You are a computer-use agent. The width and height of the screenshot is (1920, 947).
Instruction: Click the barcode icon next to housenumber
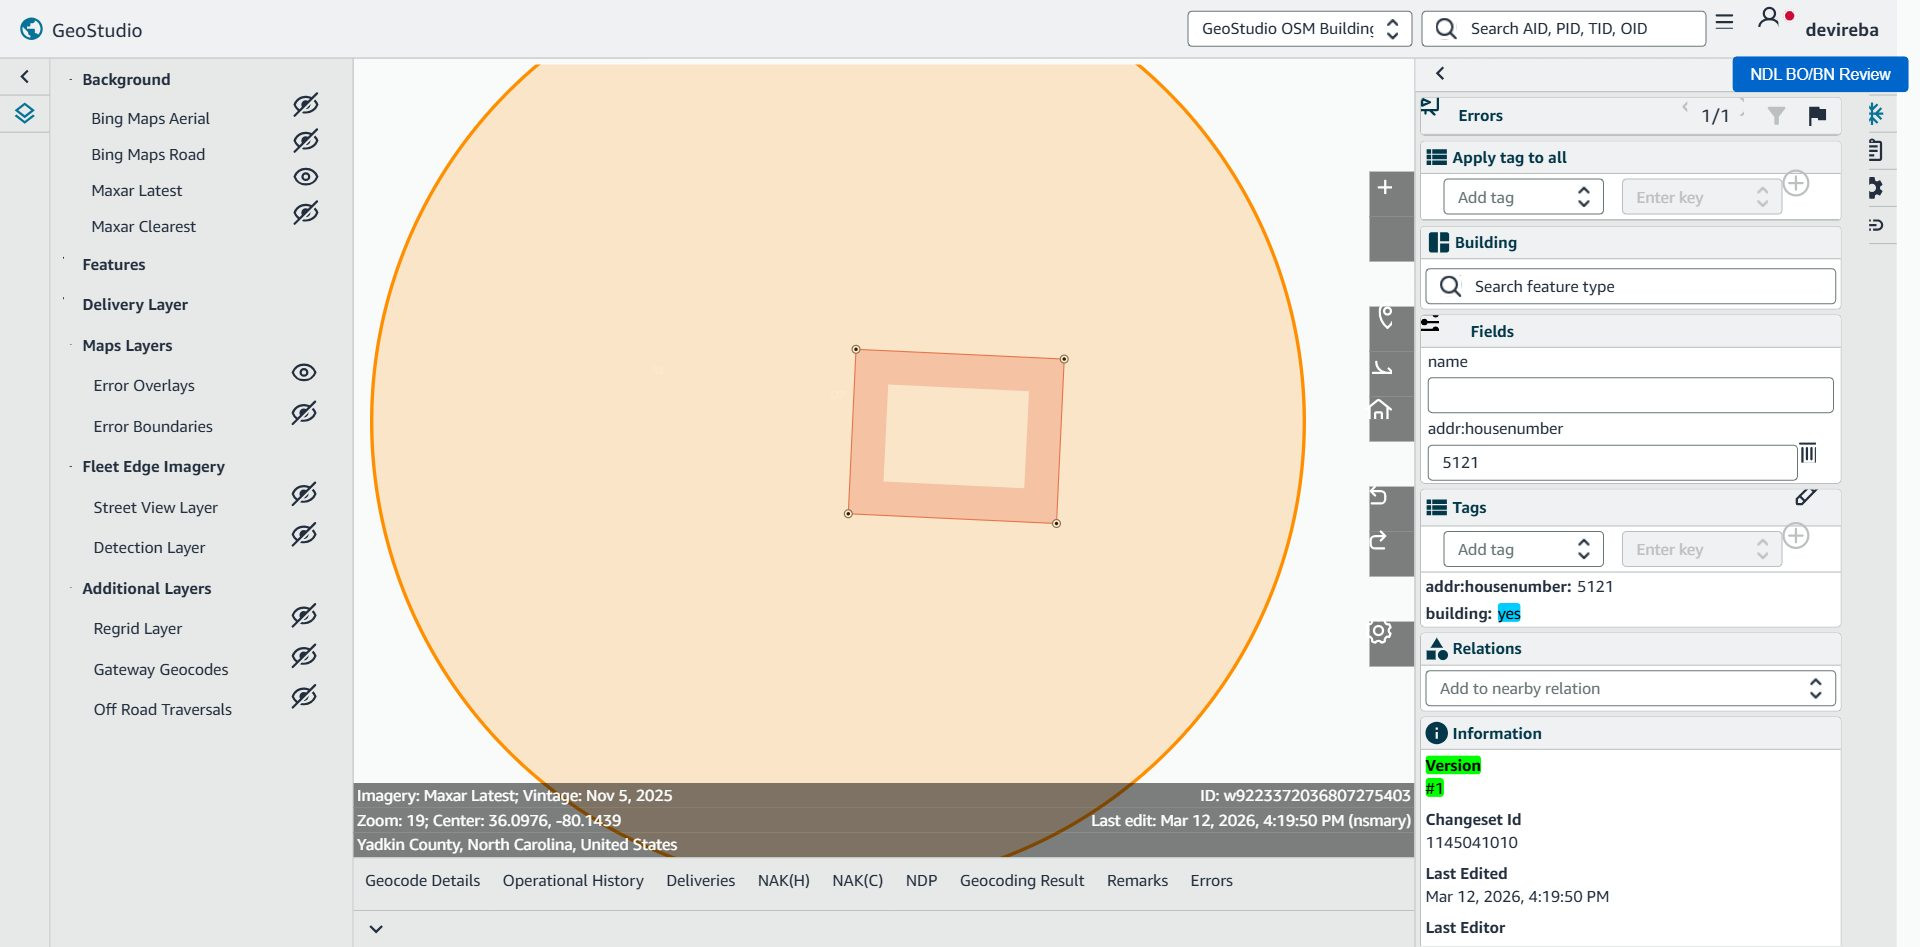coord(1808,453)
